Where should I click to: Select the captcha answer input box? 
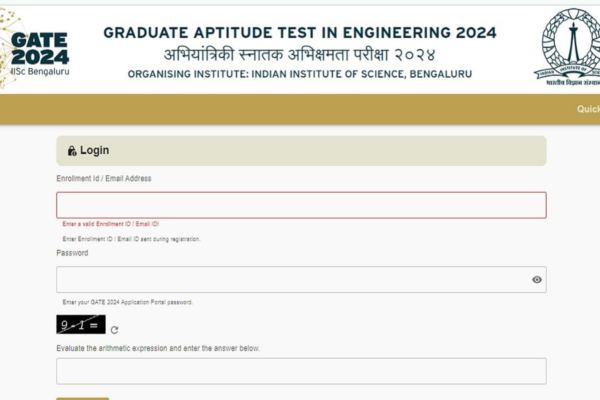tap(301, 371)
